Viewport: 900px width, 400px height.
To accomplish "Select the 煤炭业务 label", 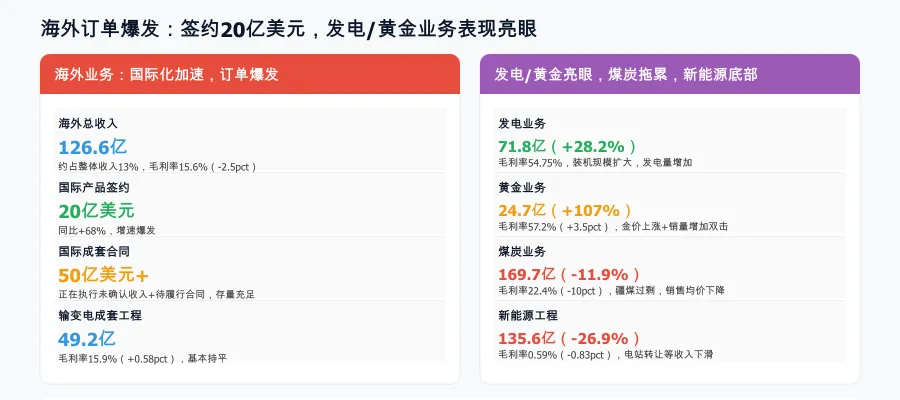I will point(522,252).
